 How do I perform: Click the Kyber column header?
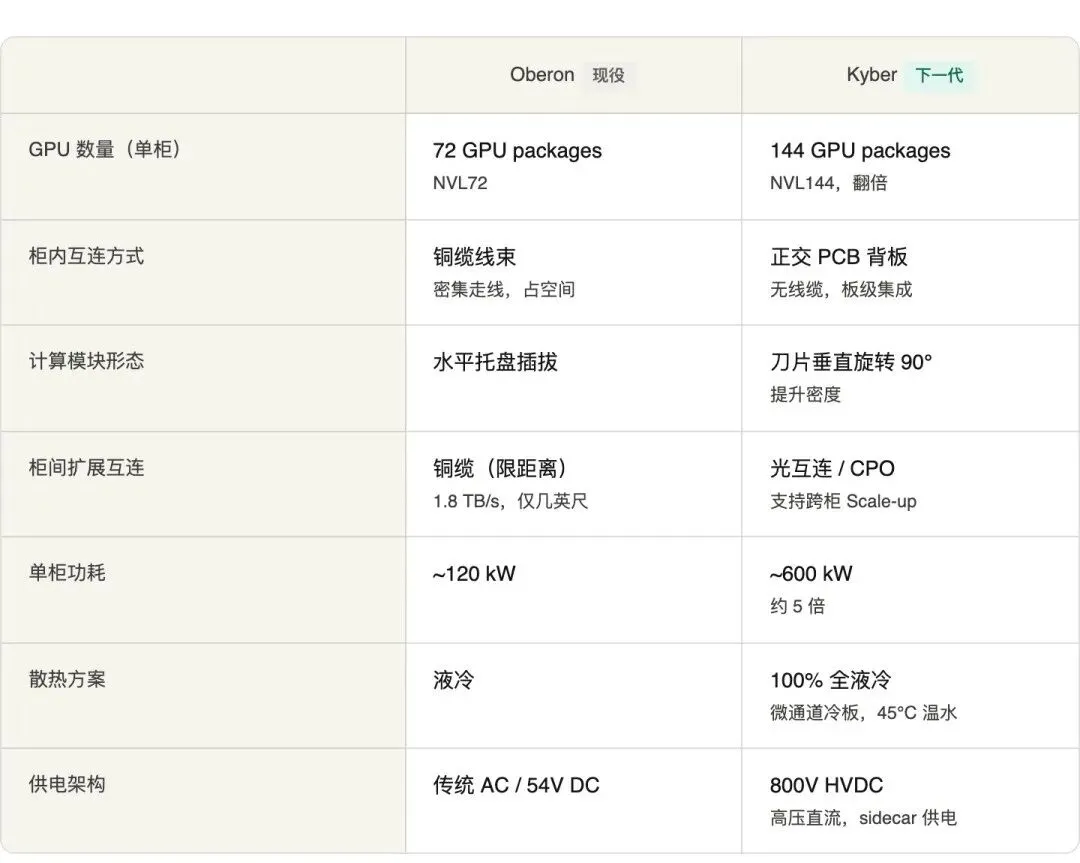click(871, 75)
